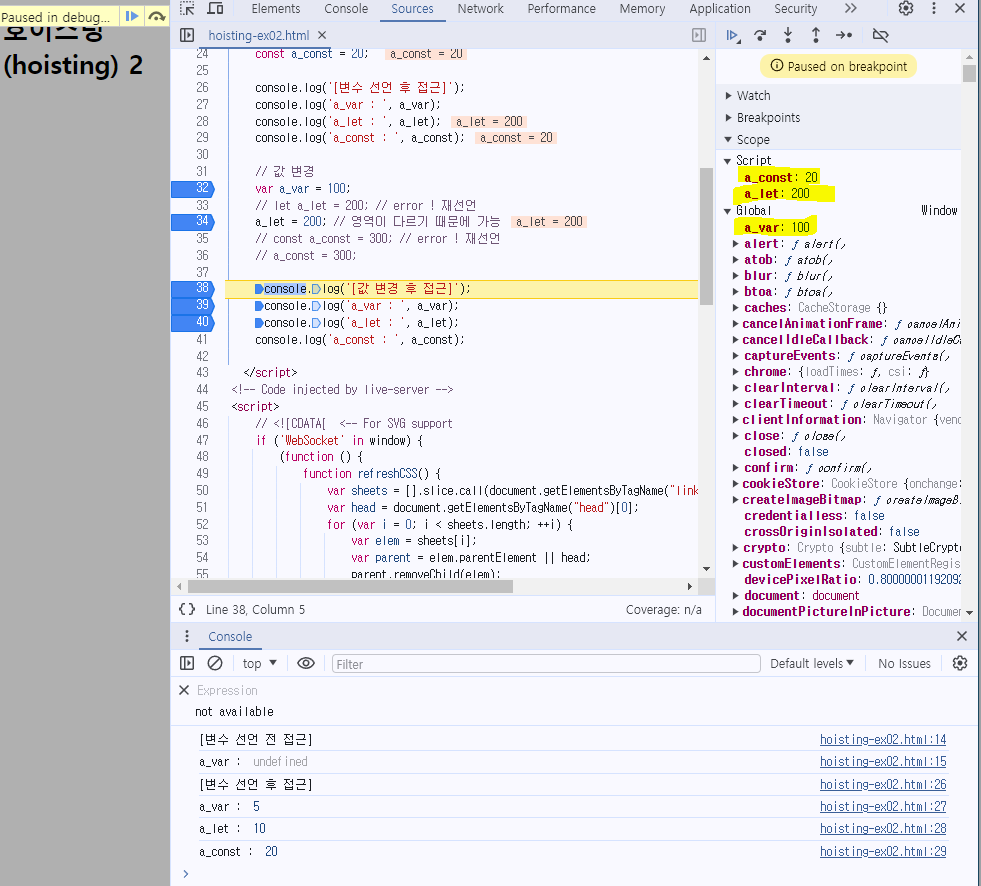This screenshot has width=981, height=886.
Task: Switch to the Console tab
Action: tap(346, 9)
